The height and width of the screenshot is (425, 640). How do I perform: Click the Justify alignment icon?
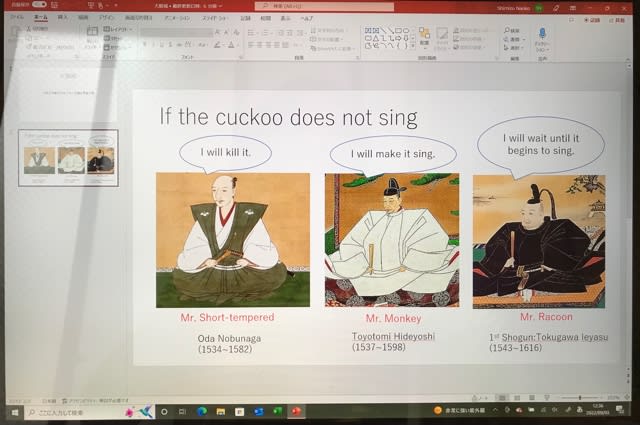[x=277, y=45]
